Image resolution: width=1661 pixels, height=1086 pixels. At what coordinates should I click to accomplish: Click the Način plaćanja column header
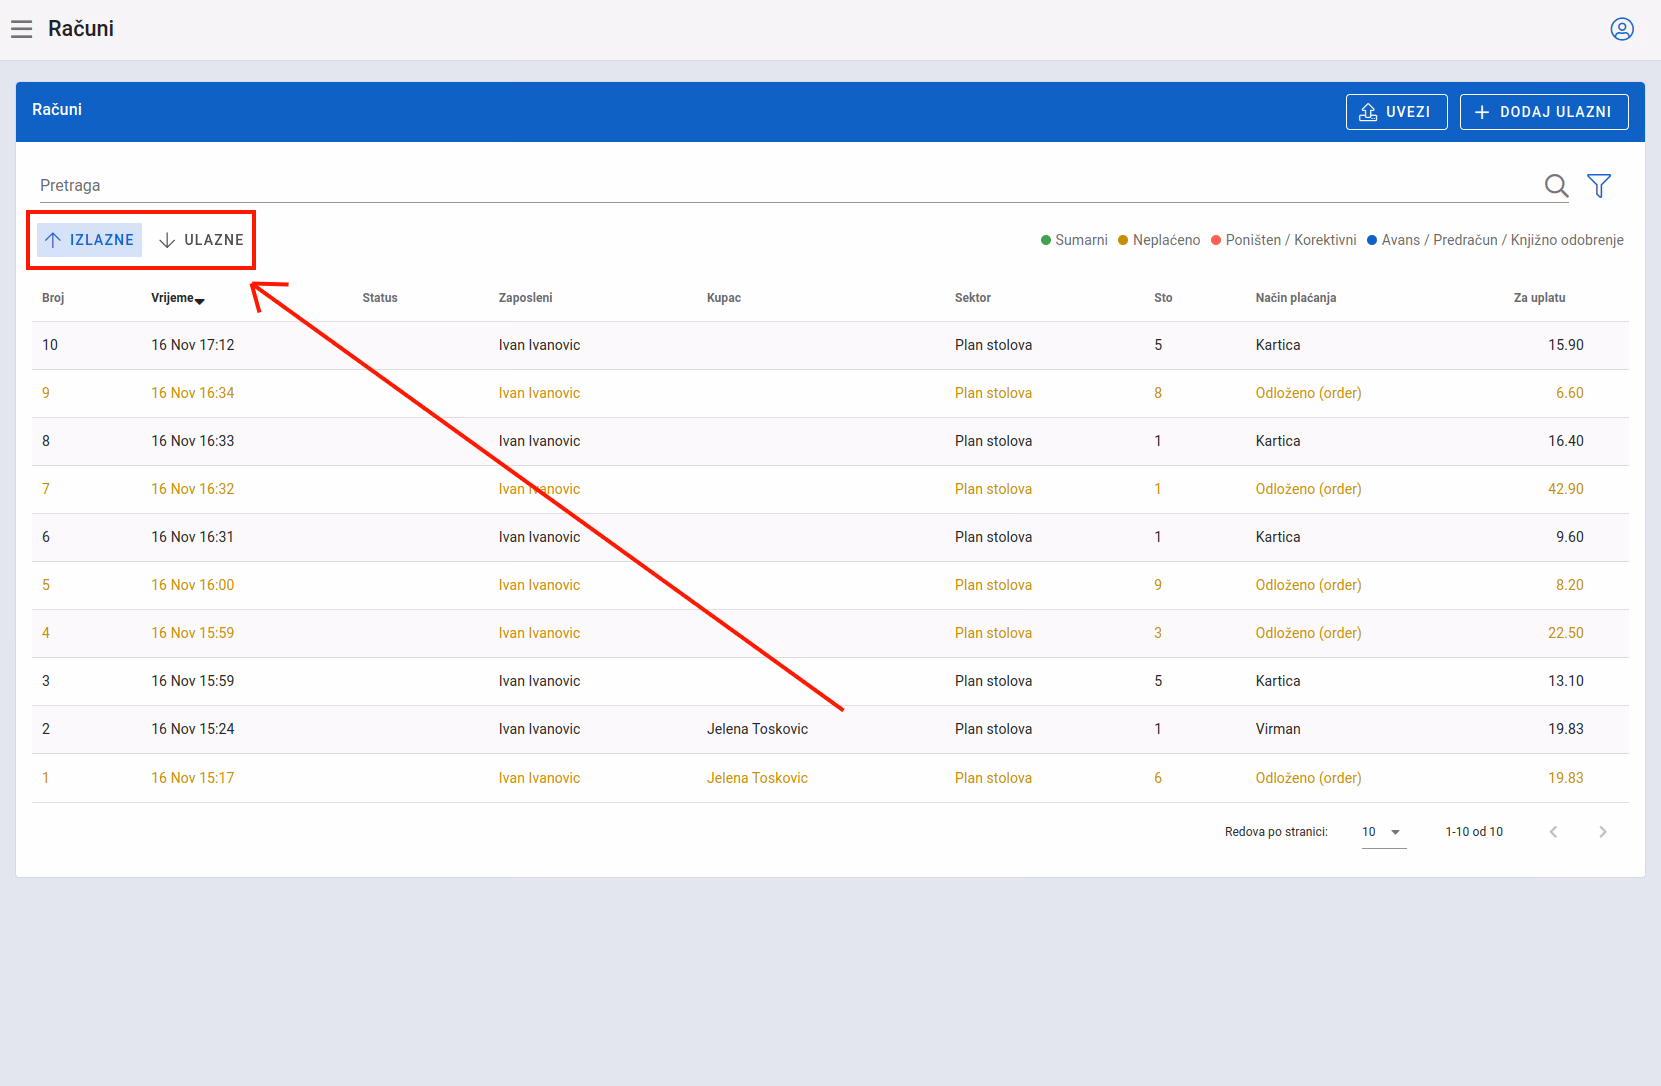click(x=1296, y=298)
